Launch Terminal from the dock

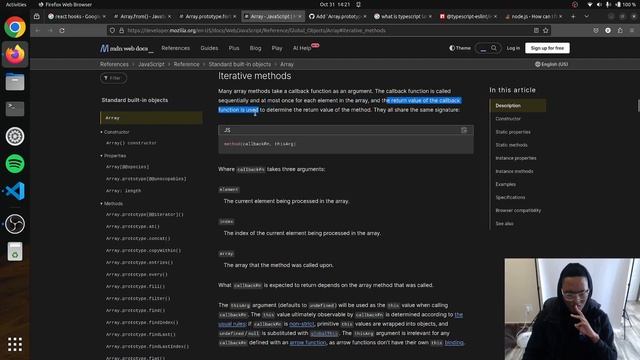click(x=15, y=109)
